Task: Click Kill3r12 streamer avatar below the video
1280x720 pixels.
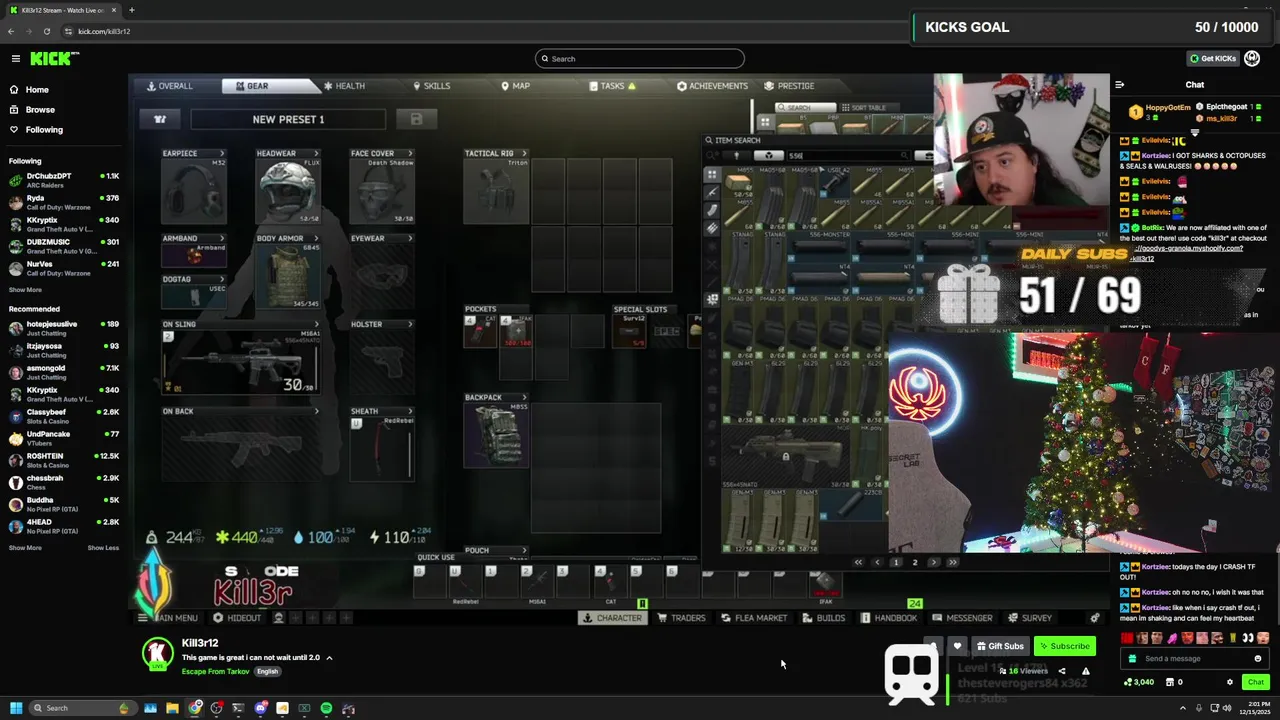Action: [157, 655]
